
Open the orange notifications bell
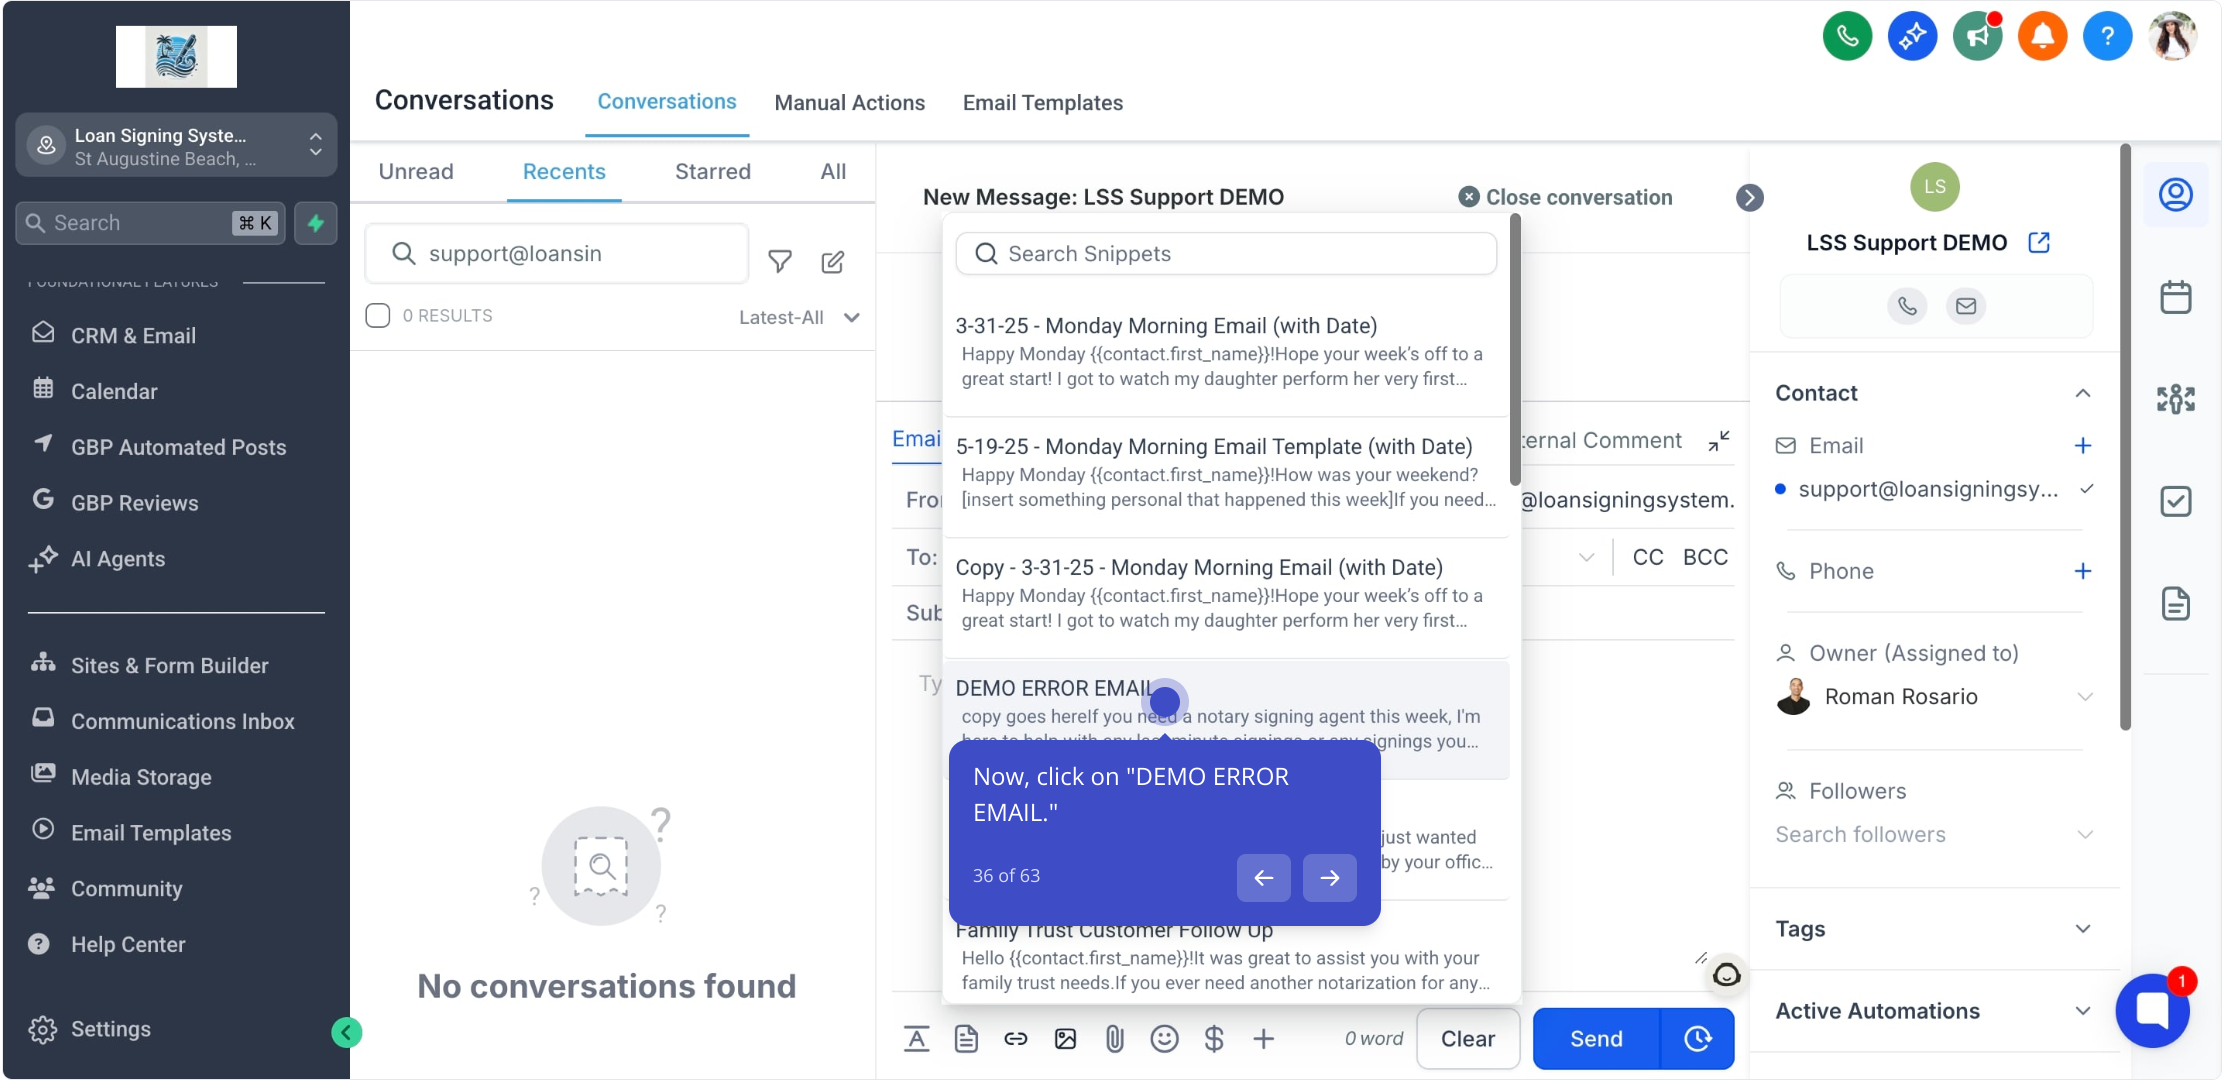click(2042, 37)
